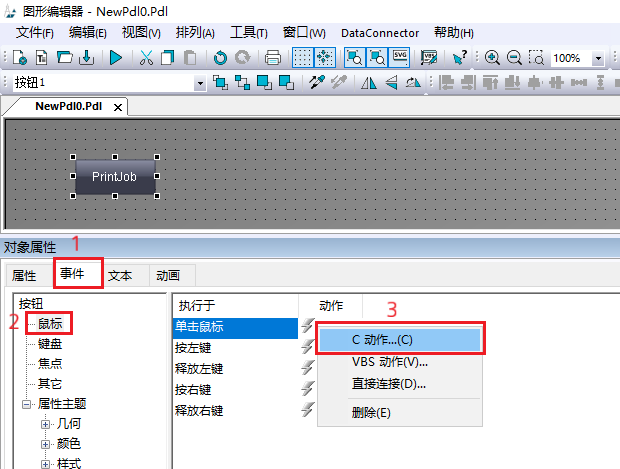The height and width of the screenshot is (469, 620).
Task: Click the align left toolbar icon
Action: pyautogui.click(x=446, y=83)
